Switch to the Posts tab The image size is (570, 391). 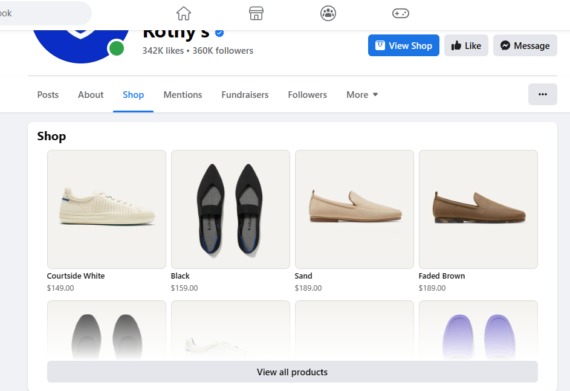[x=48, y=95]
